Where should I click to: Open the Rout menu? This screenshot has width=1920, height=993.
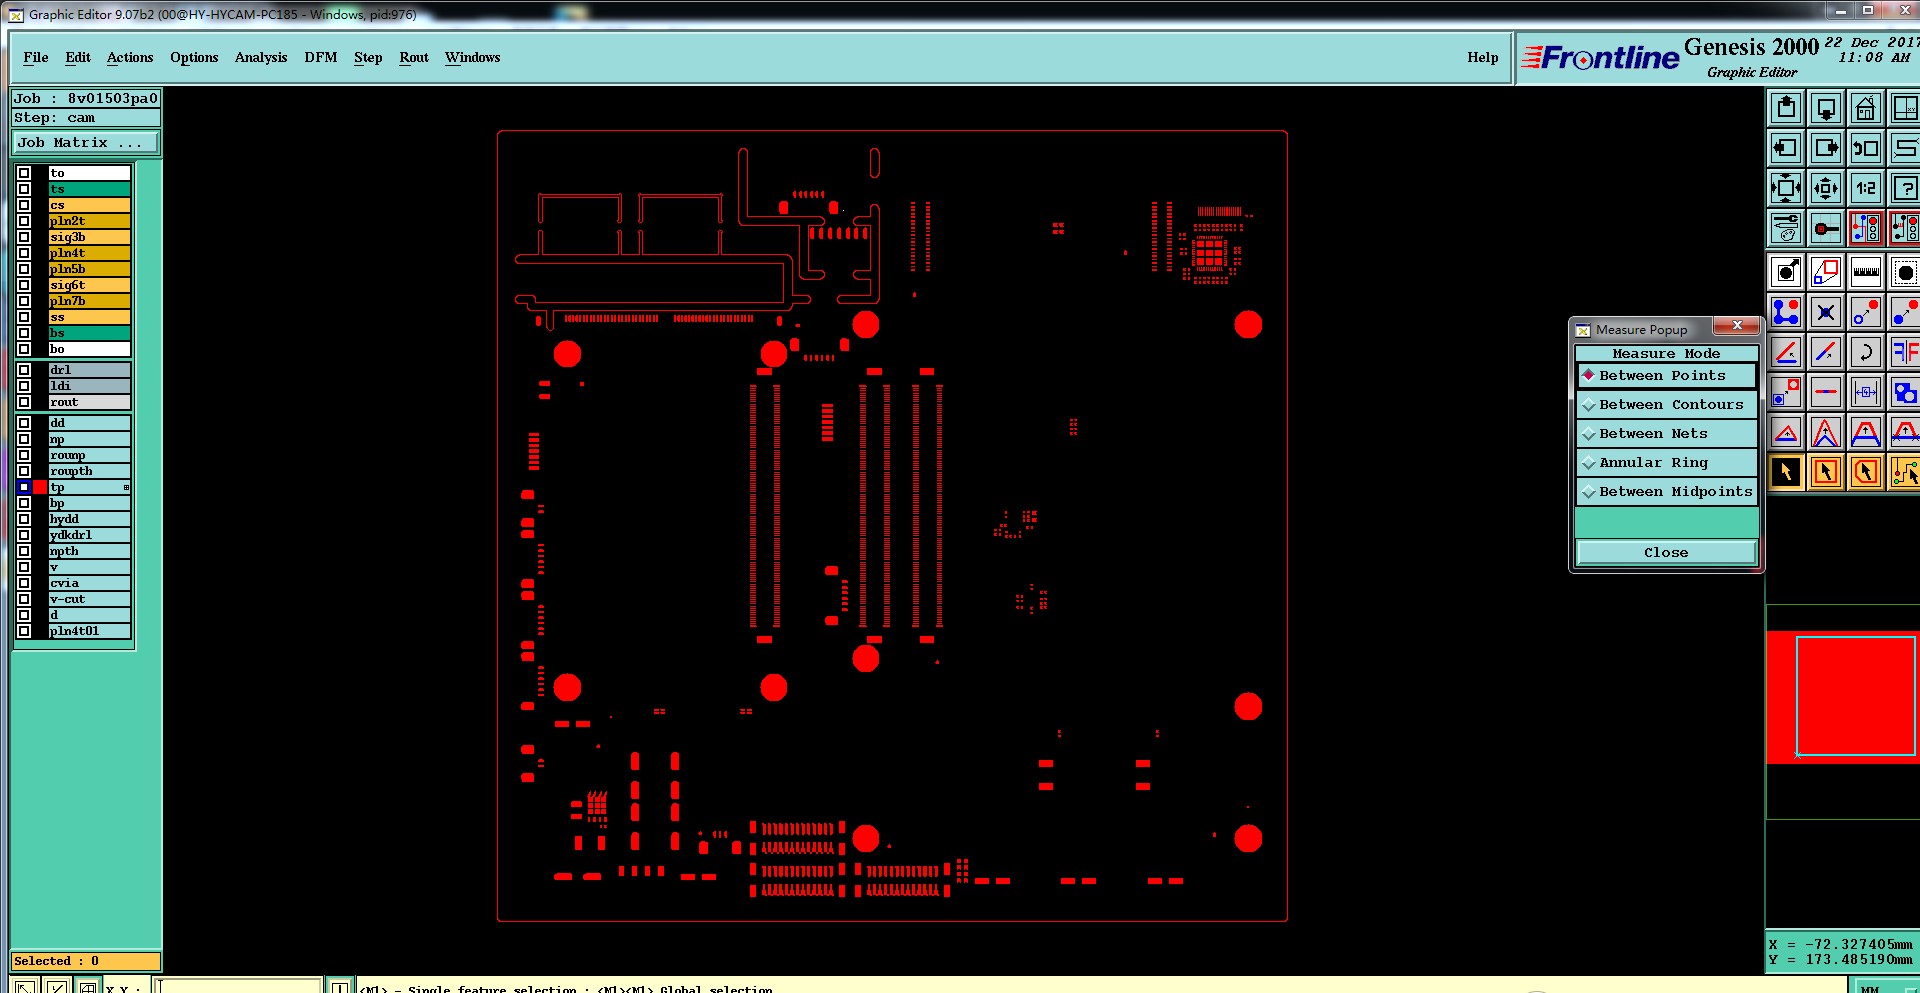[414, 58]
